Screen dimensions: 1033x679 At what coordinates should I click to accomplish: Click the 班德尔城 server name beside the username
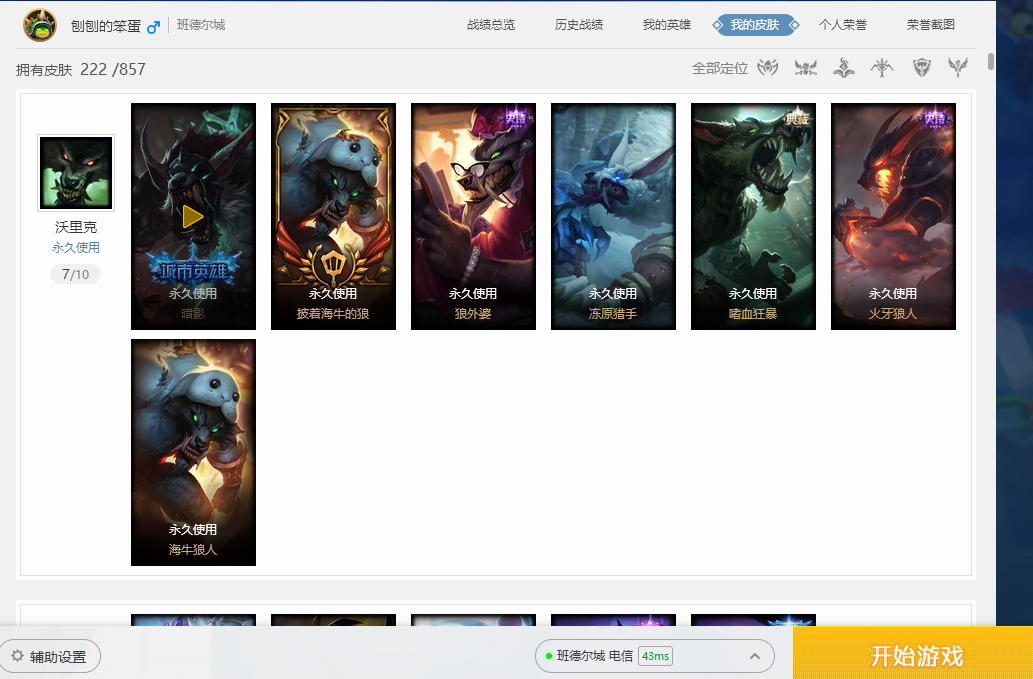click(201, 25)
